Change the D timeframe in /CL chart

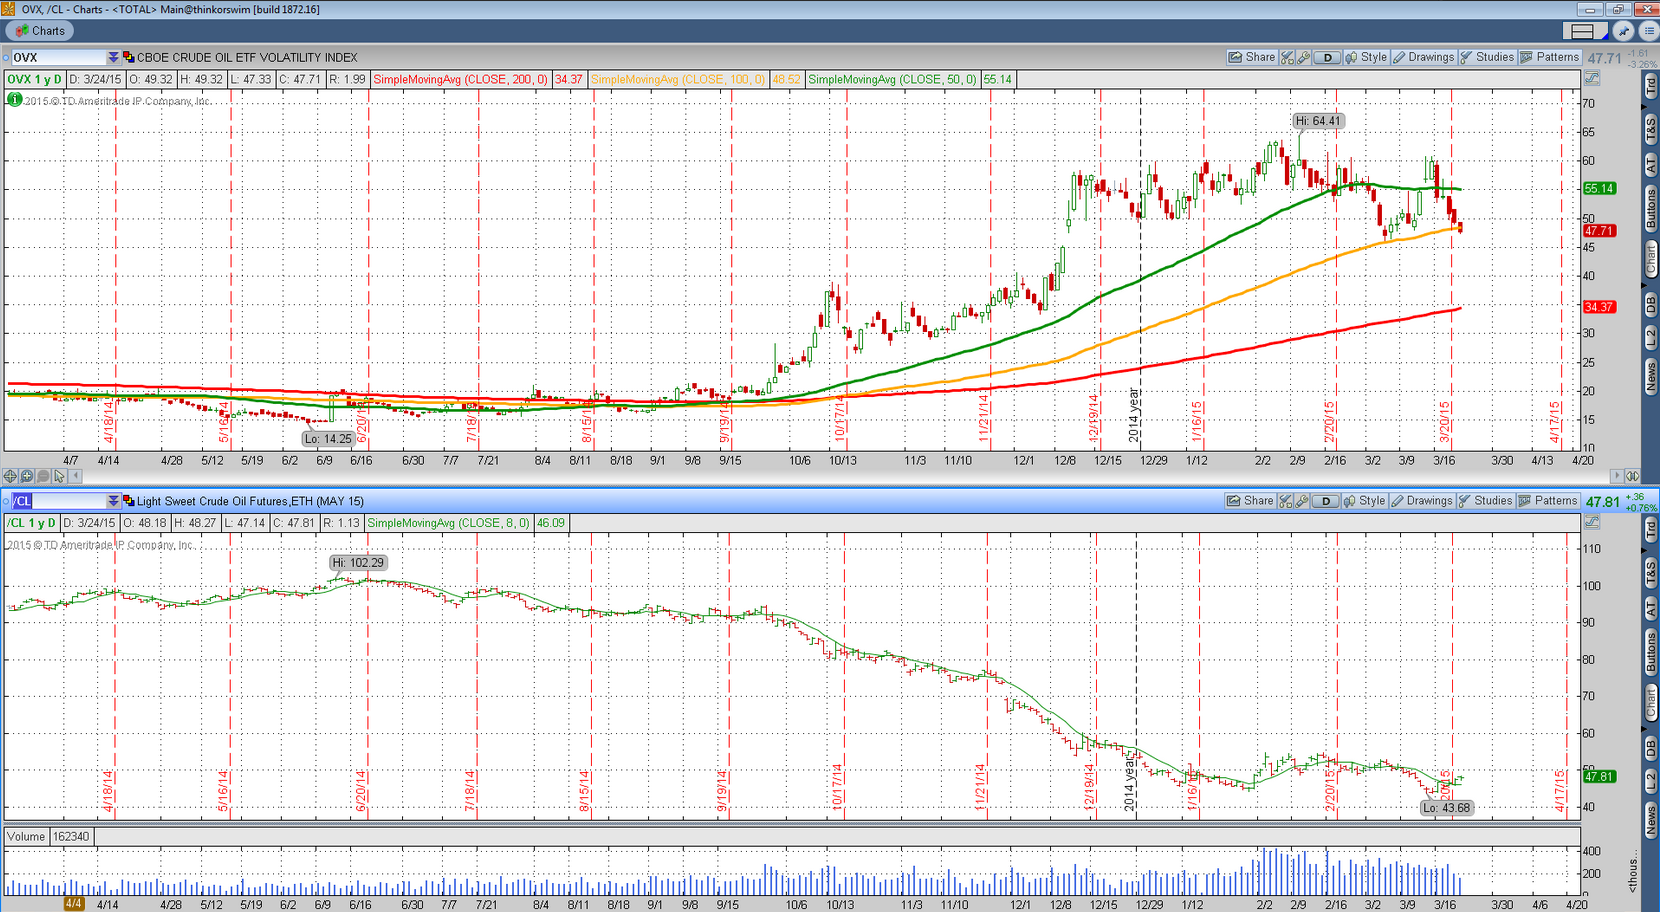(x=1325, y=501)
